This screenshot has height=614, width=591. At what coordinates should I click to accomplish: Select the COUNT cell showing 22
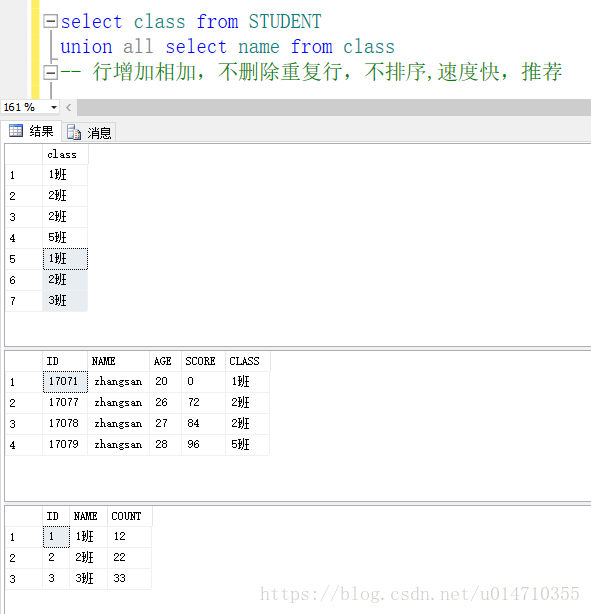click(x=130, y=558)
